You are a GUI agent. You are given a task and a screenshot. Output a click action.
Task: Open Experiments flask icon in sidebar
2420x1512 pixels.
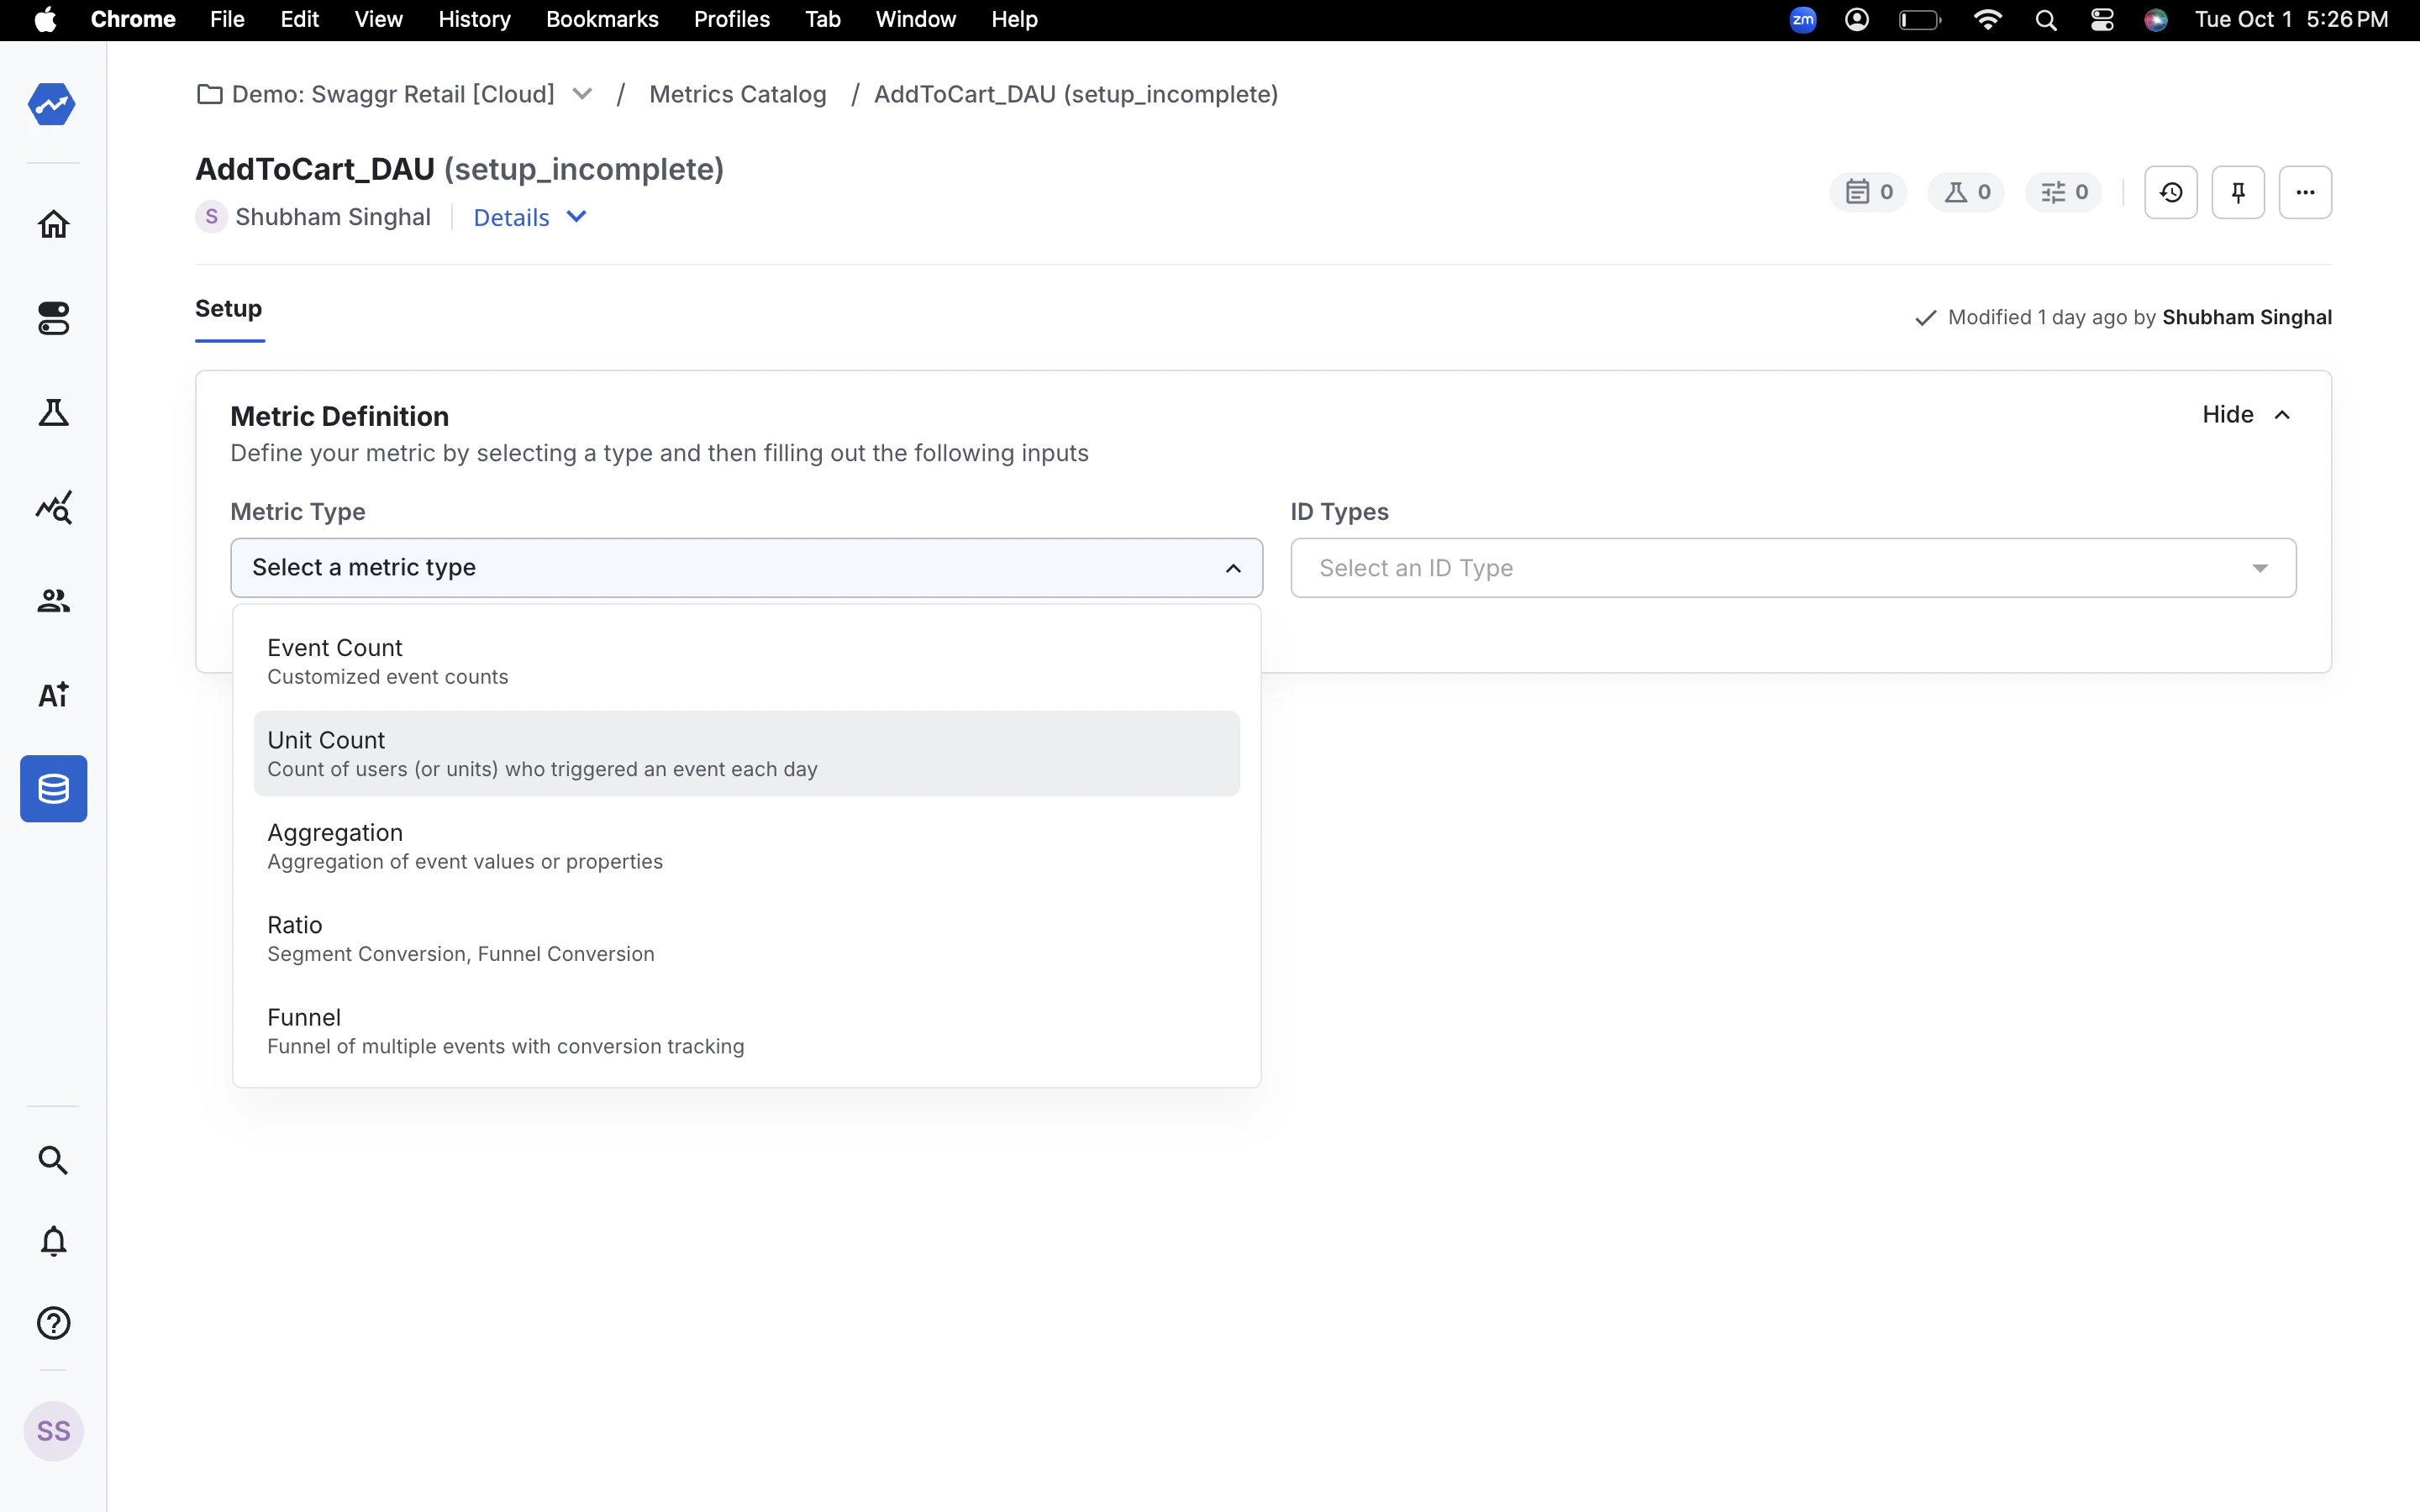(x=53, y=412)
